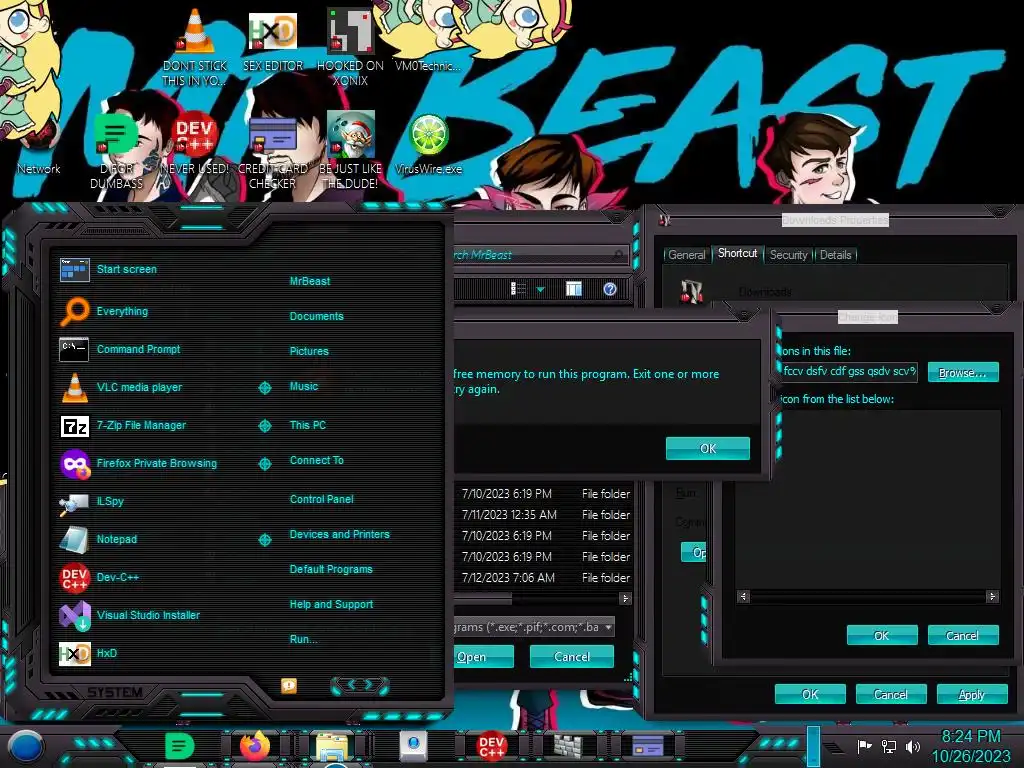Open HxD from the start menu list
Viewport: 1024px width, 768px height.
click(x=88, y=653)
